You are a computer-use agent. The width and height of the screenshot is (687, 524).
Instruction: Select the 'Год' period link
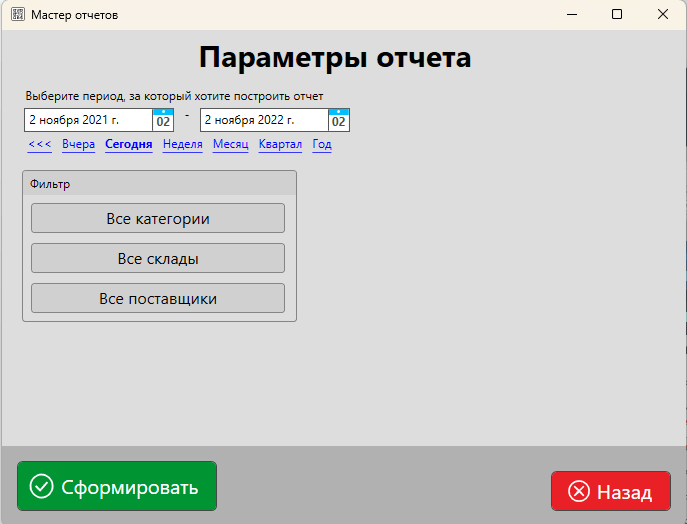[322, 145]
